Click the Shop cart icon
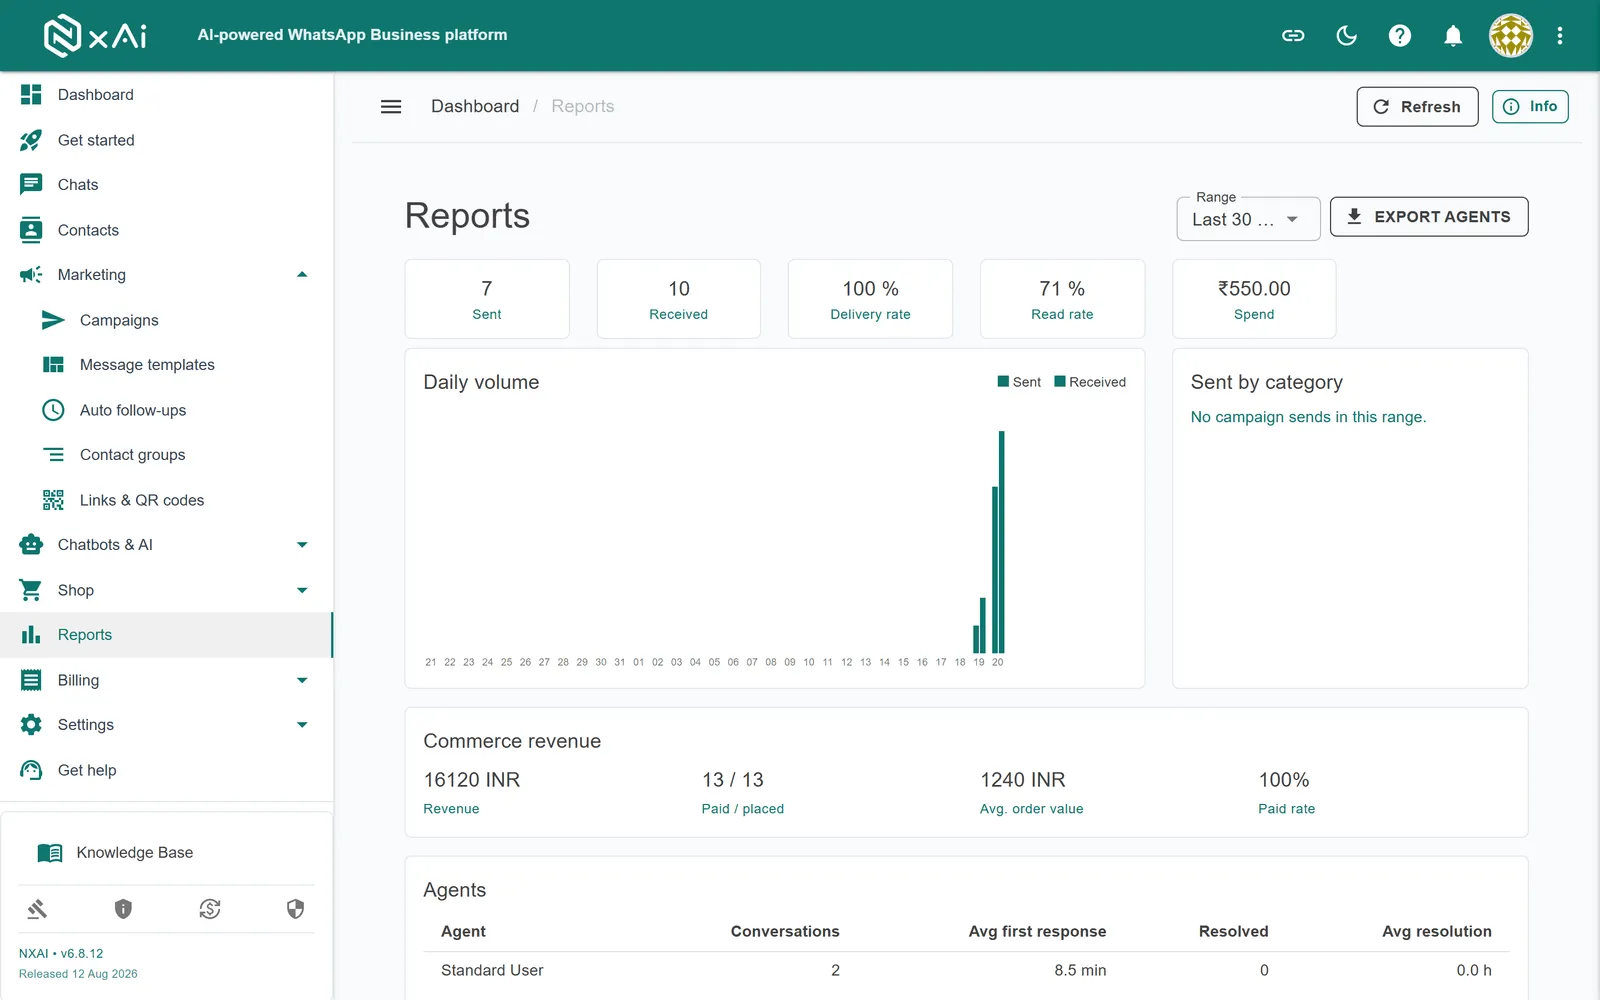 (31, 590)
